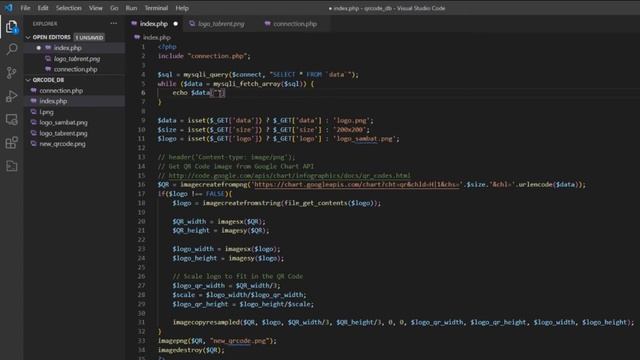Click the include "connection.php" line
Viewport: 640px width, 360px height.
[x=204, y=56]
